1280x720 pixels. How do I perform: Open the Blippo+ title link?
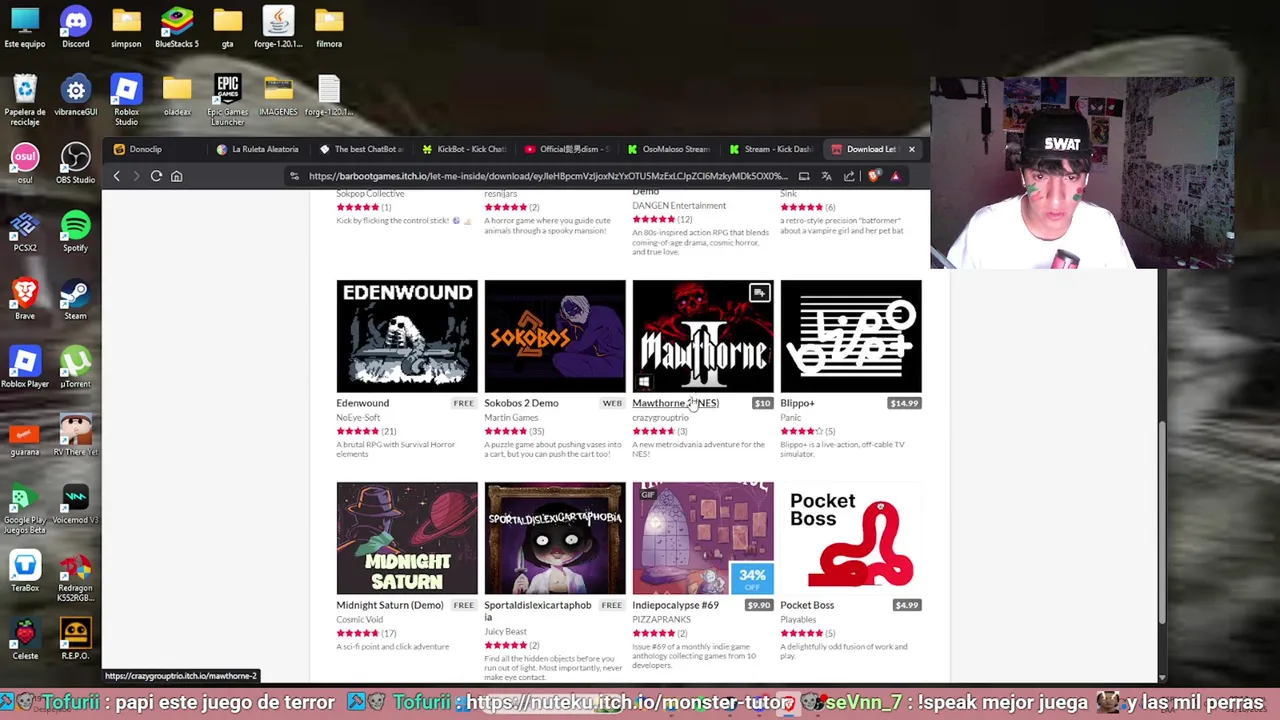797,403
